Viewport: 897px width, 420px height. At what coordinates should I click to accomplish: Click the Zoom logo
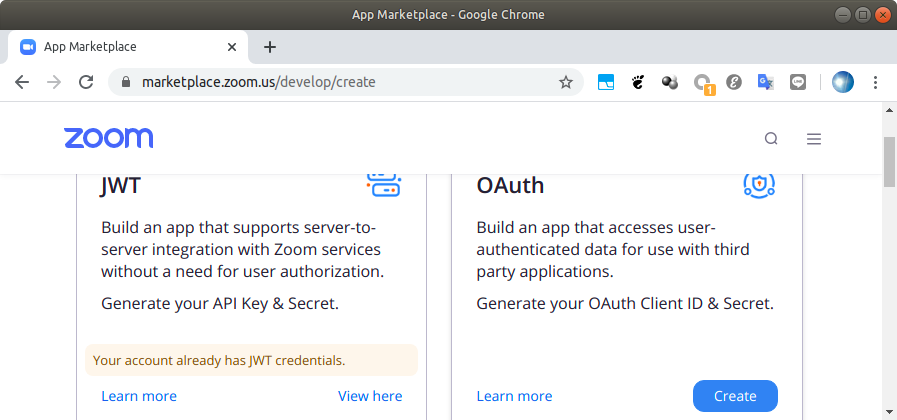(108, 138)
